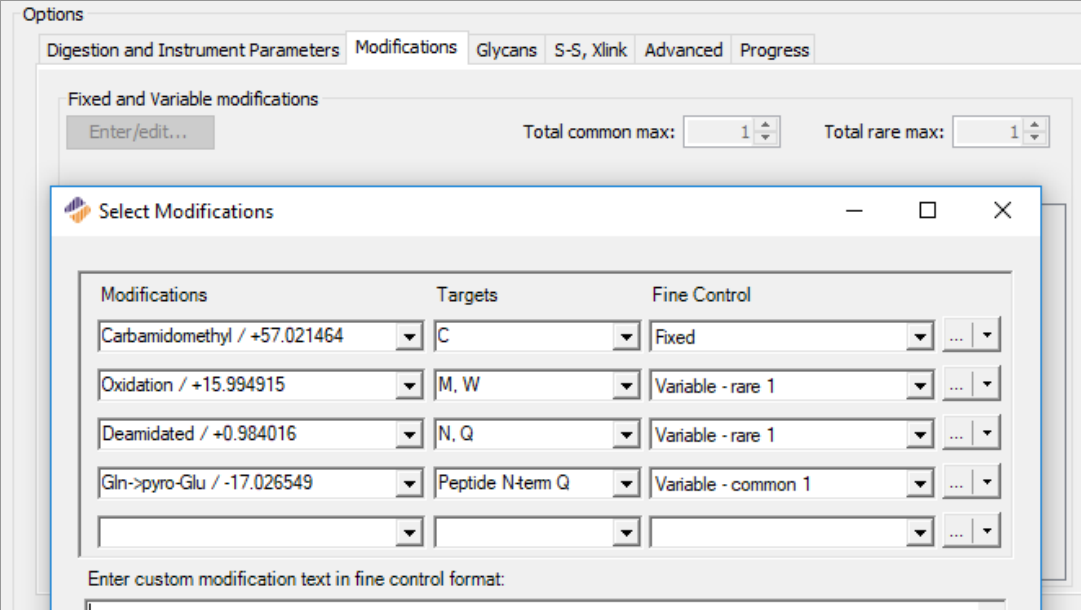Image resolution: width=1081 pixels, height=610 pixels.
Task: Click the ellipsis button in Gln->pyro-Glu row
Action: click(956, 483)
